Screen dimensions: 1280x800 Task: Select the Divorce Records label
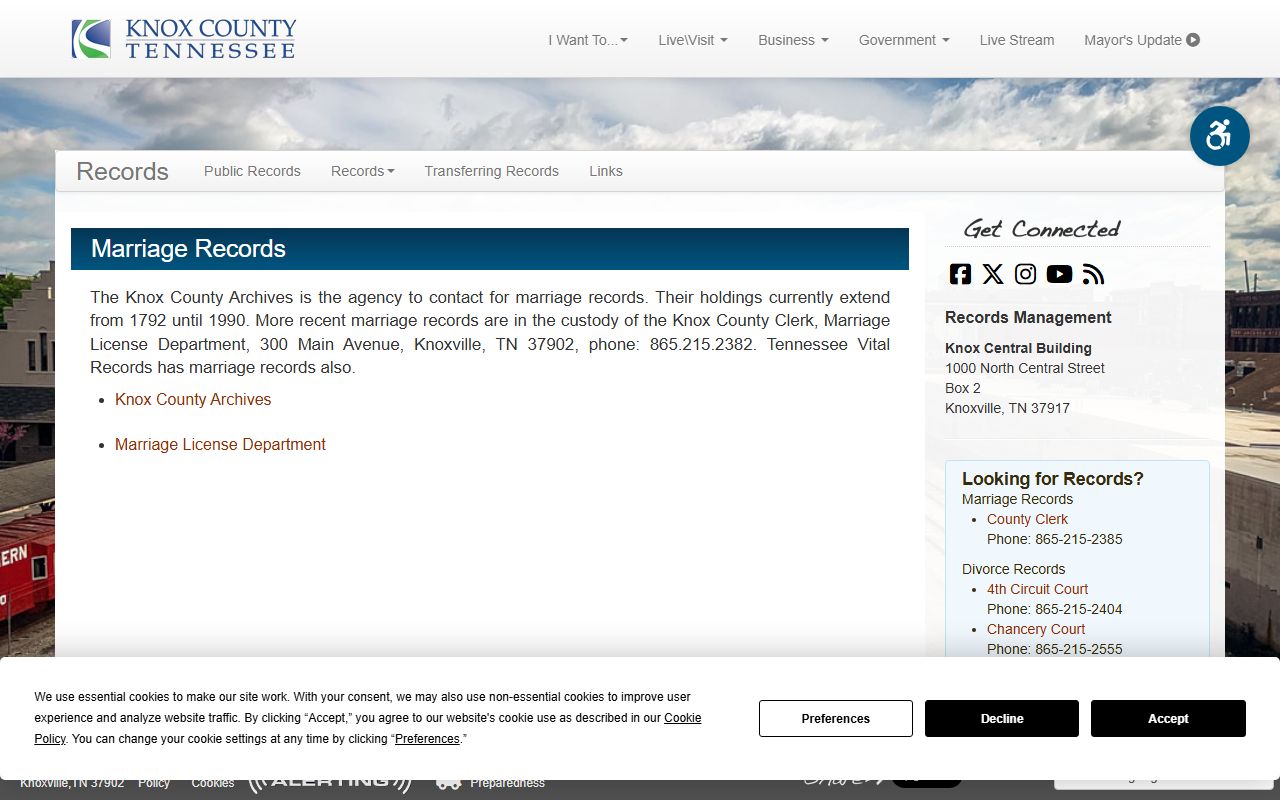(1014, 569)
